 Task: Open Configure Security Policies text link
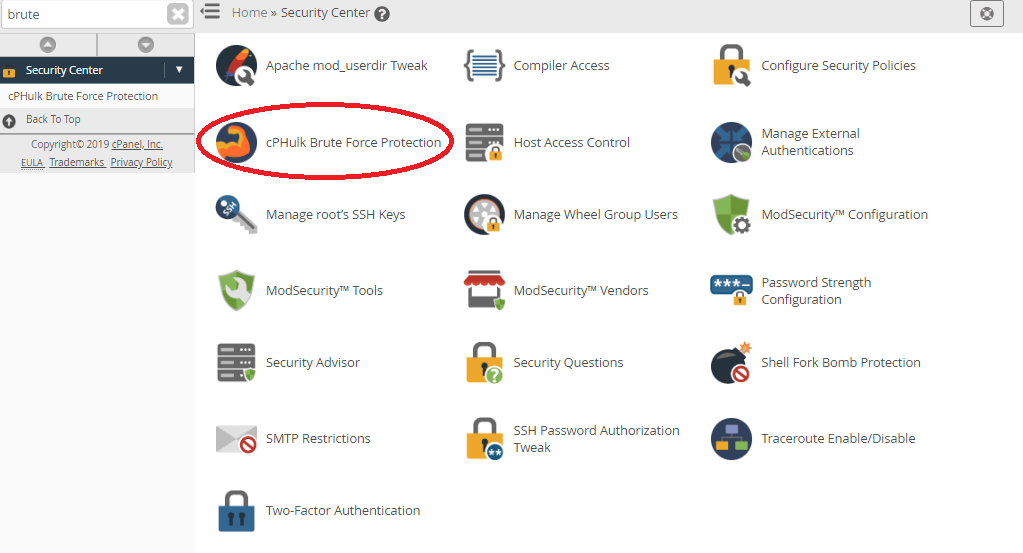coord(838,65)
